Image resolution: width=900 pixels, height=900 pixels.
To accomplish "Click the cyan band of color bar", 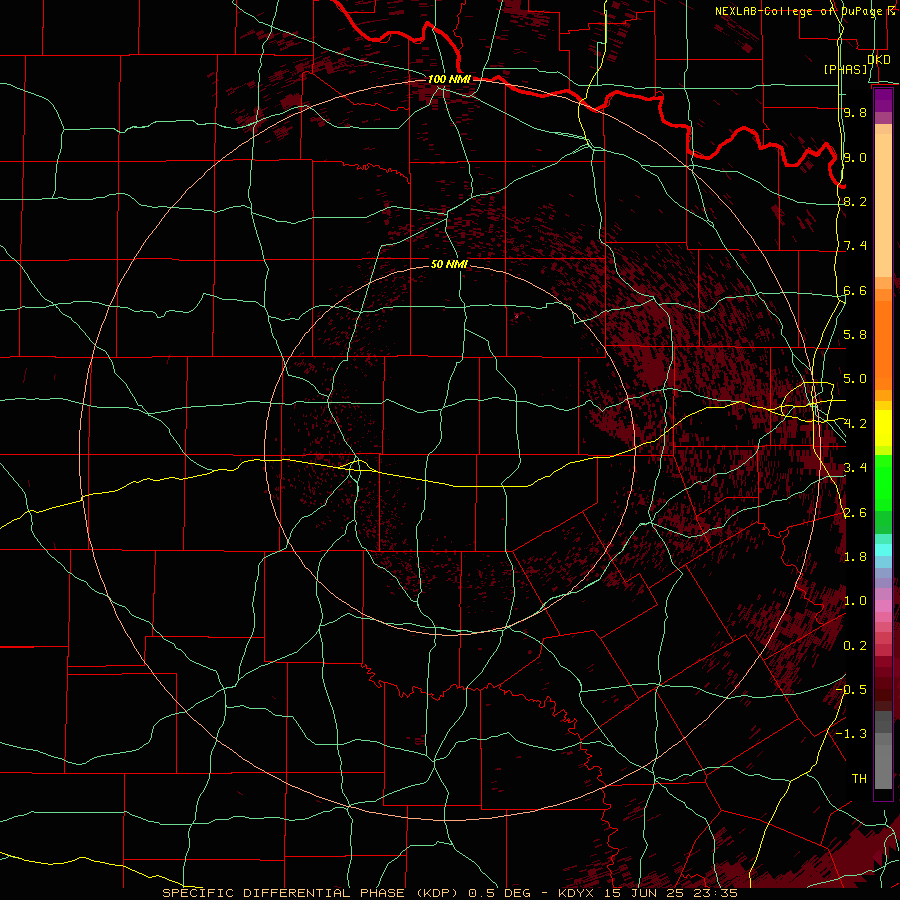I will coord(883,550).
